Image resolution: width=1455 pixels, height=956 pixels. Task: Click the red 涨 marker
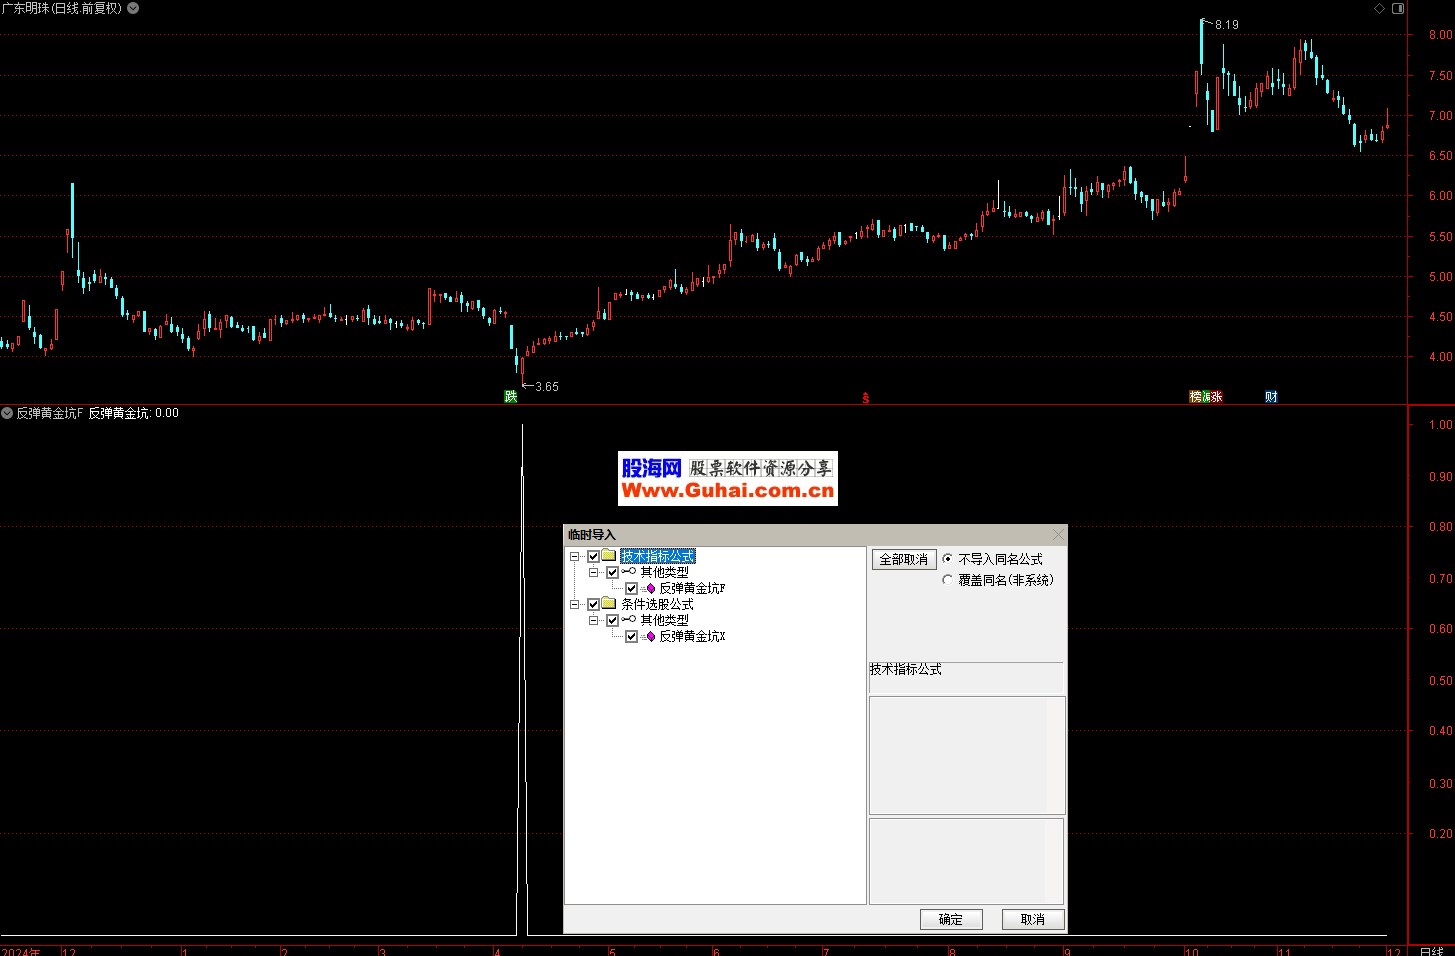point(1216,397)
